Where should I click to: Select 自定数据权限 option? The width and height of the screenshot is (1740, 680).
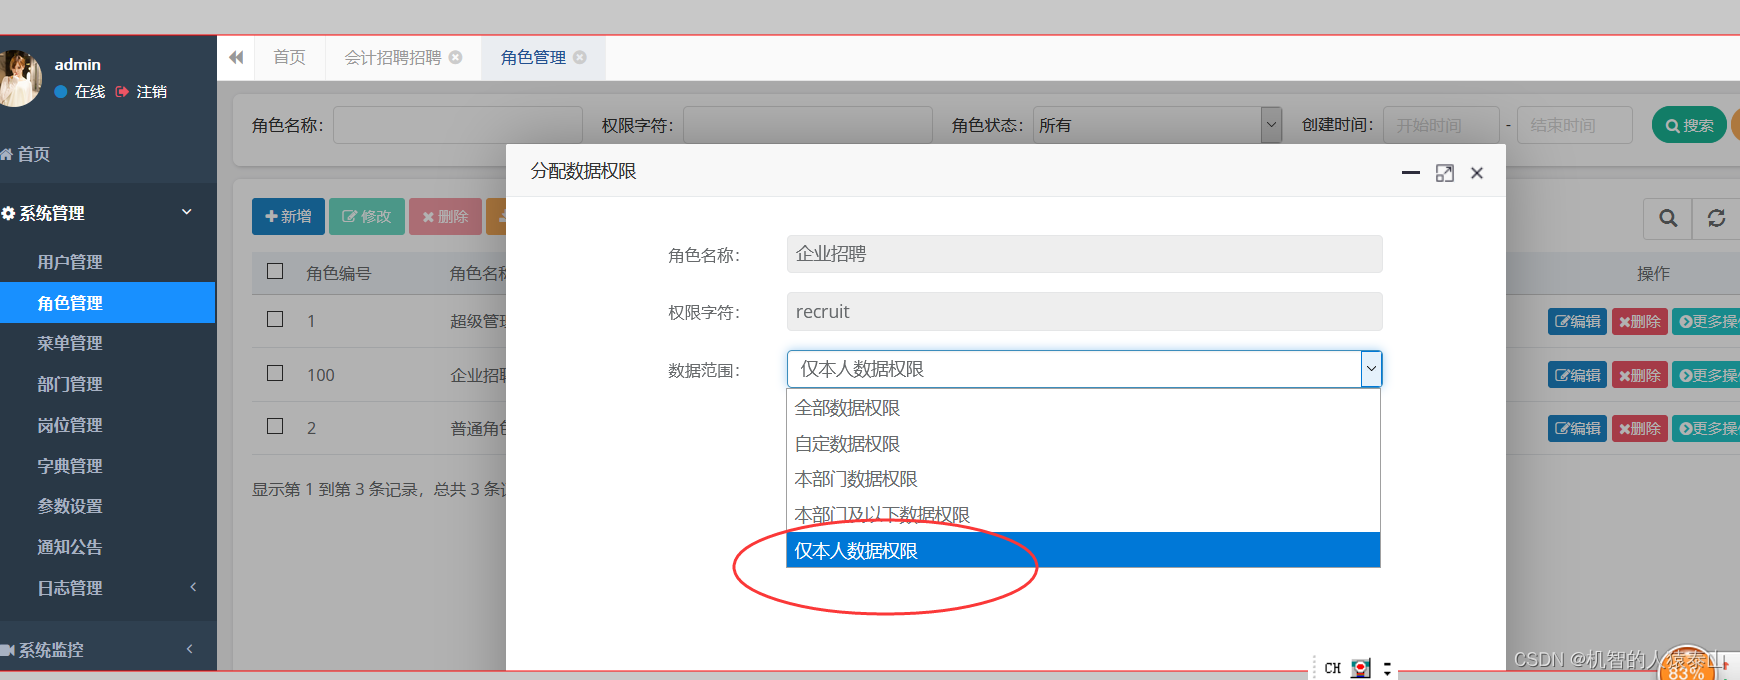point(1083,443)
